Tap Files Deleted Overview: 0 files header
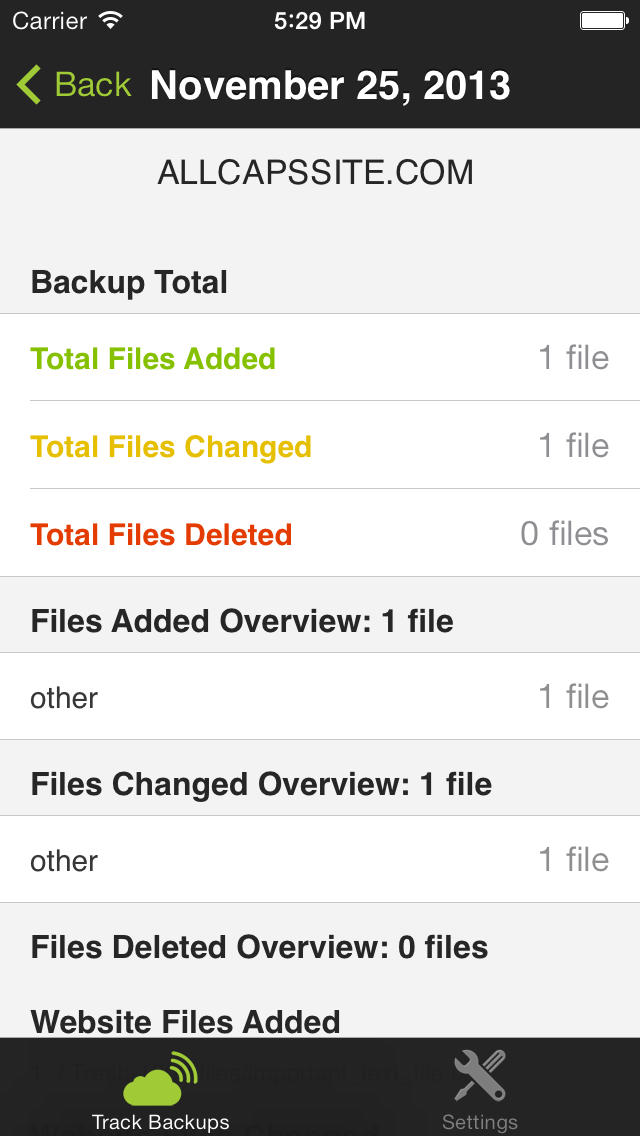The height and width of the screenshot is (1136, 640). [x=259, y=947]
